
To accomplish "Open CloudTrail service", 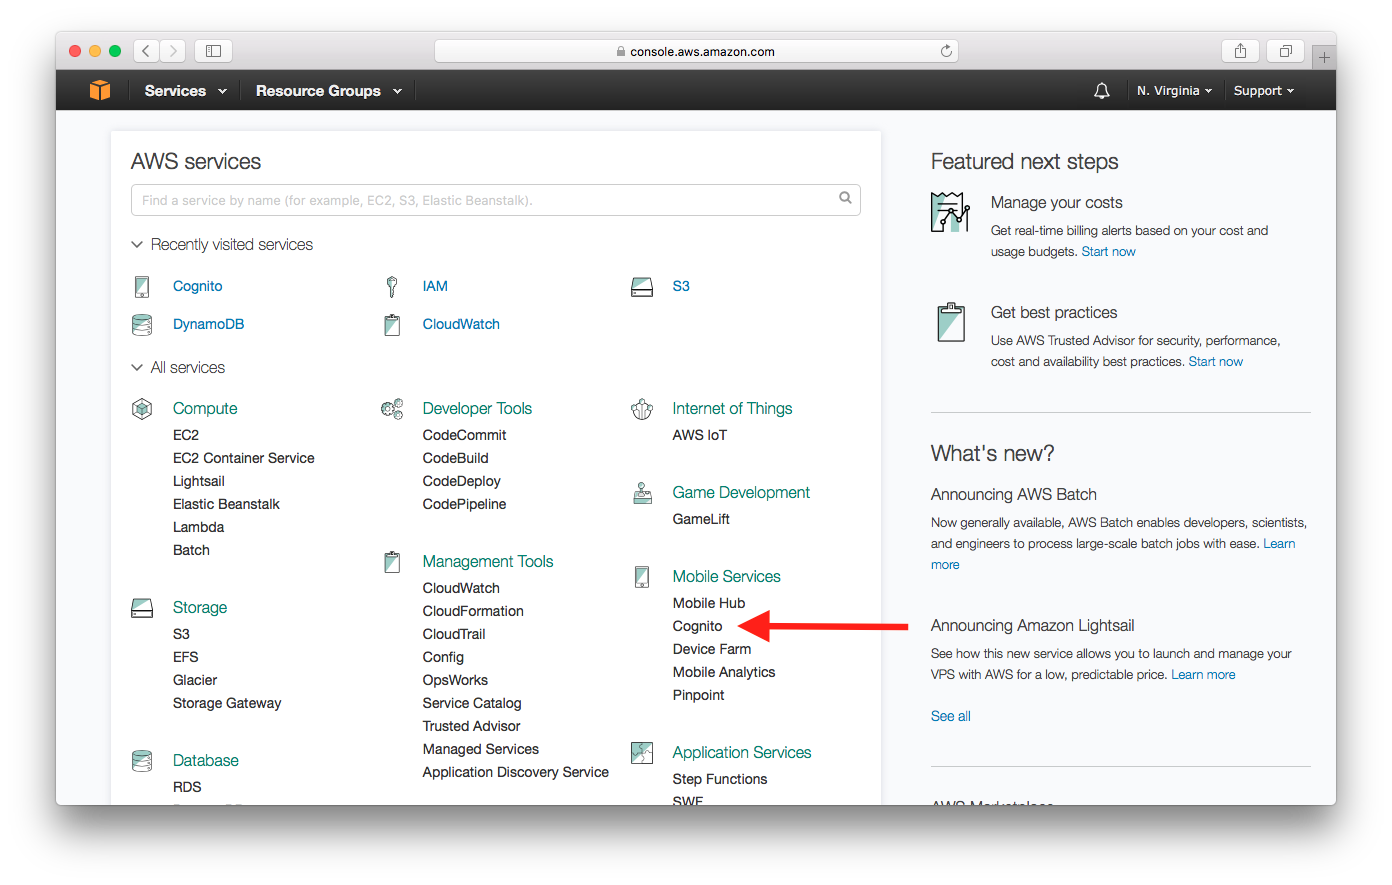I will [x=454, y=634].
